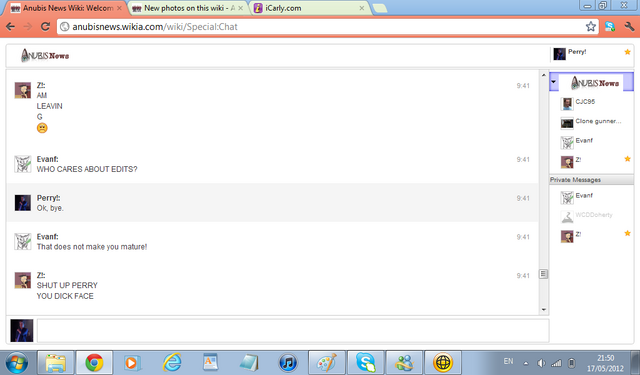Click the Perry! profile at top right
Image resolution: width=640 pixels, height=375 pixels.
click(592, 54)
